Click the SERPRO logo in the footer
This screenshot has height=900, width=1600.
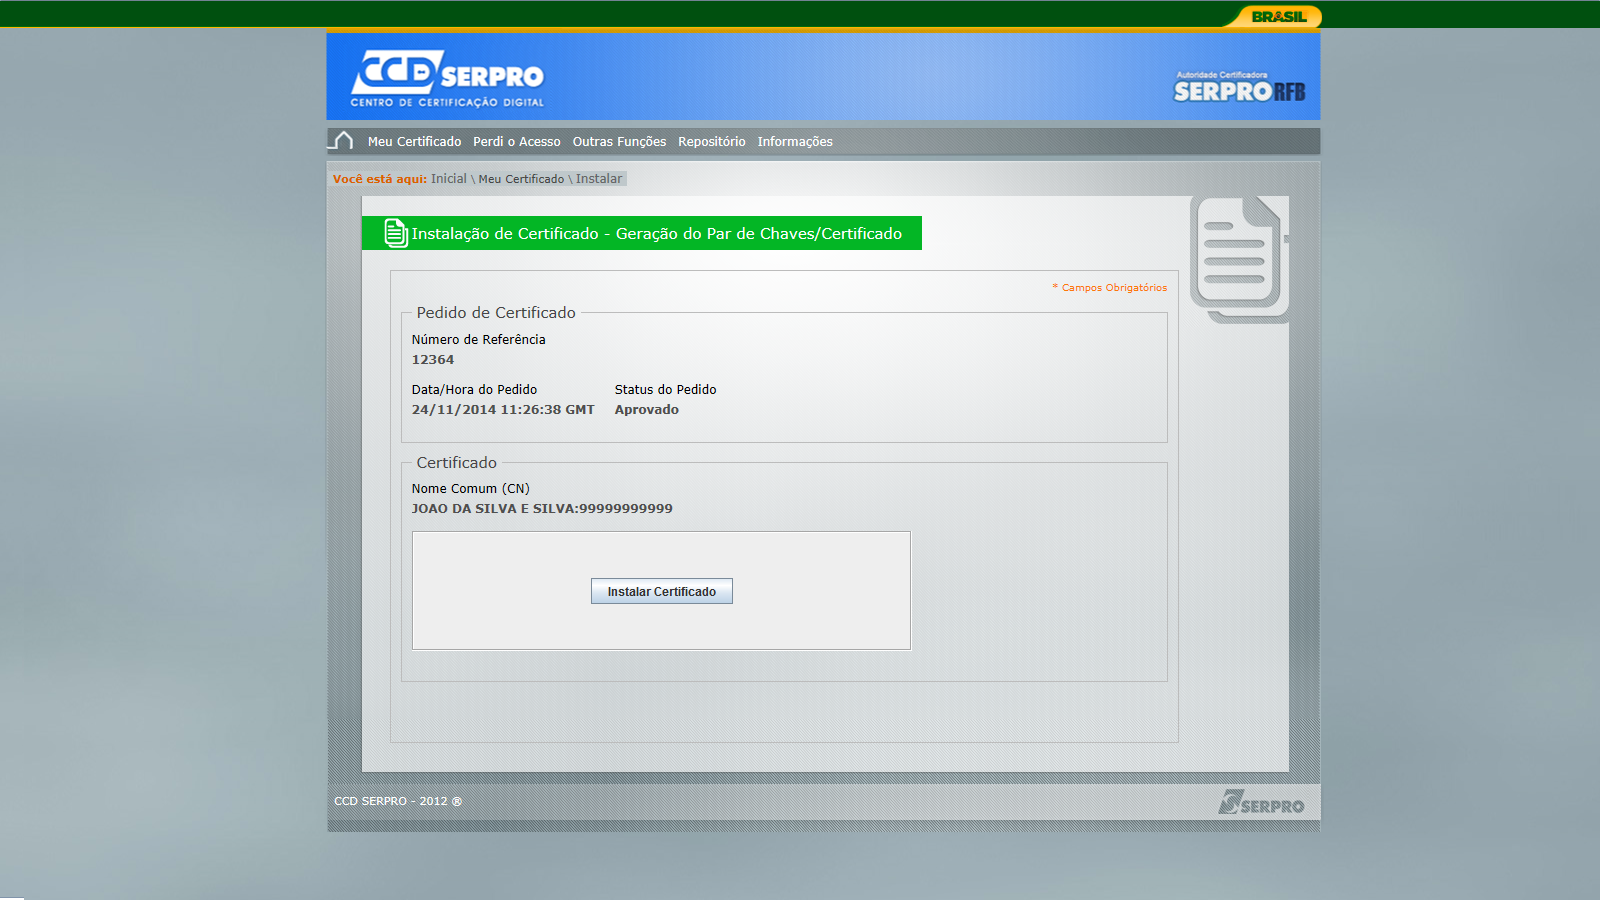1261,802
